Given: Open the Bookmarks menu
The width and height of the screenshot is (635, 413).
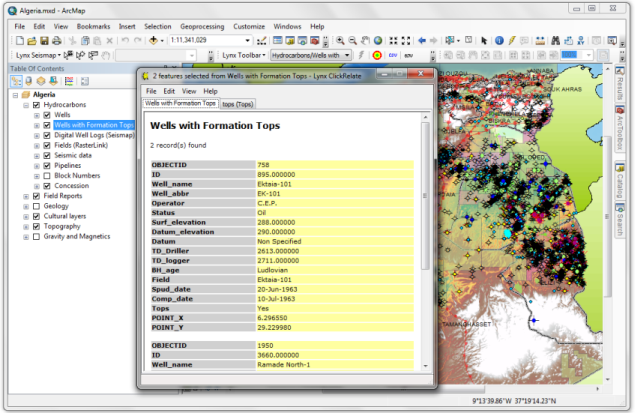Looking at the screenshot, I should click(93, 26).
